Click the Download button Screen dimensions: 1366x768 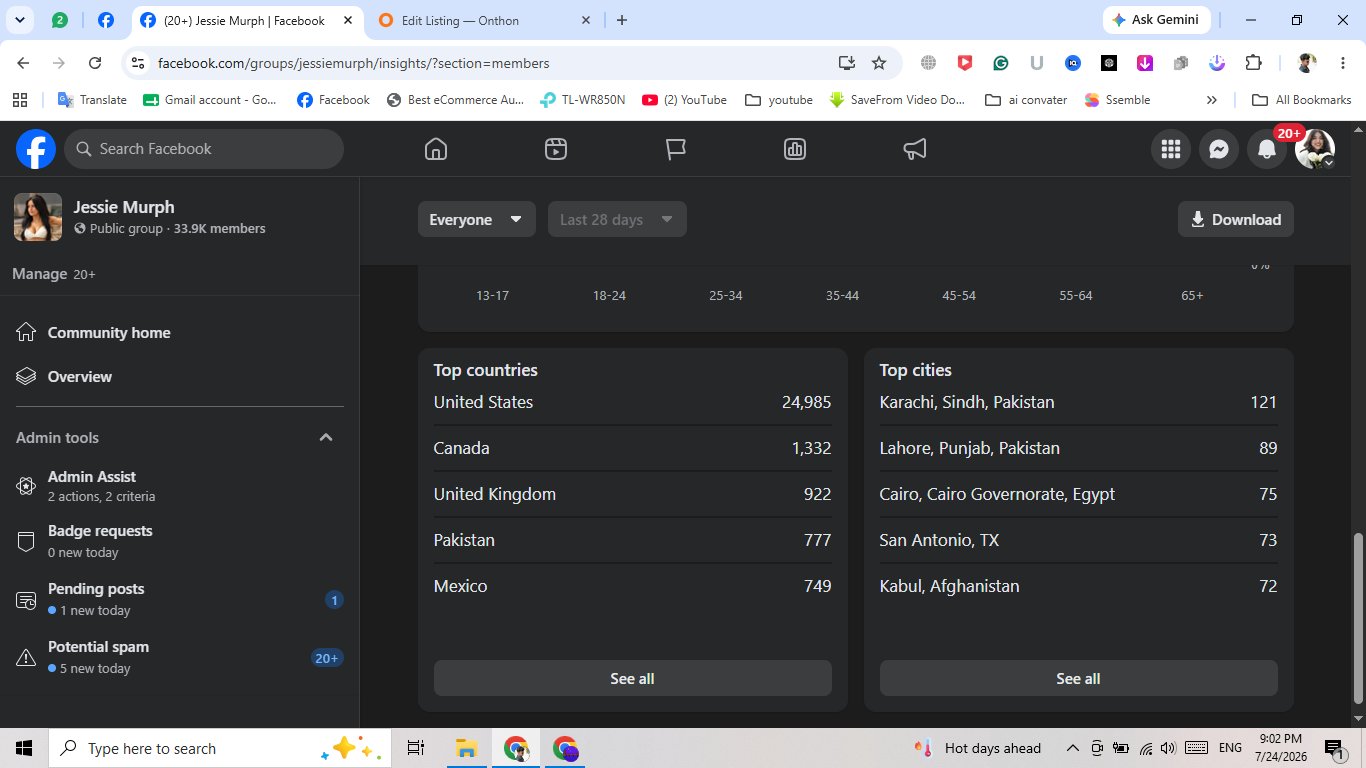(1235, 220)
